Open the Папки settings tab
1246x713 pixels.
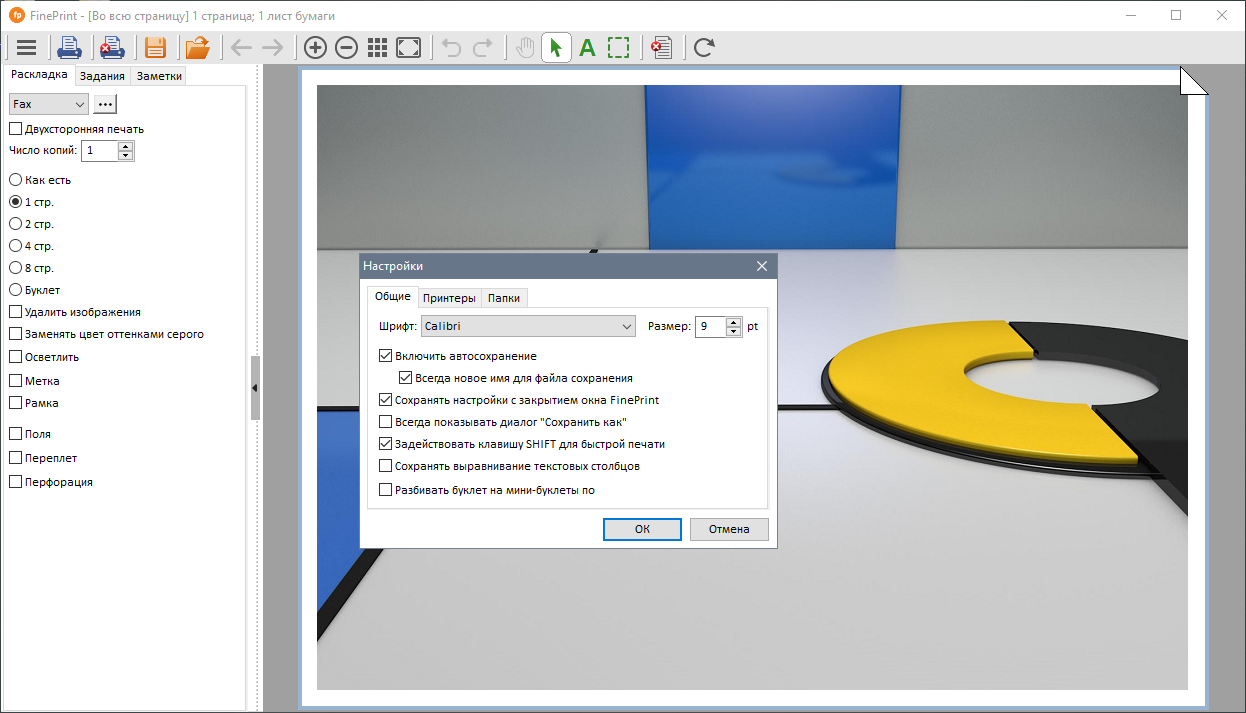point(504,298)
